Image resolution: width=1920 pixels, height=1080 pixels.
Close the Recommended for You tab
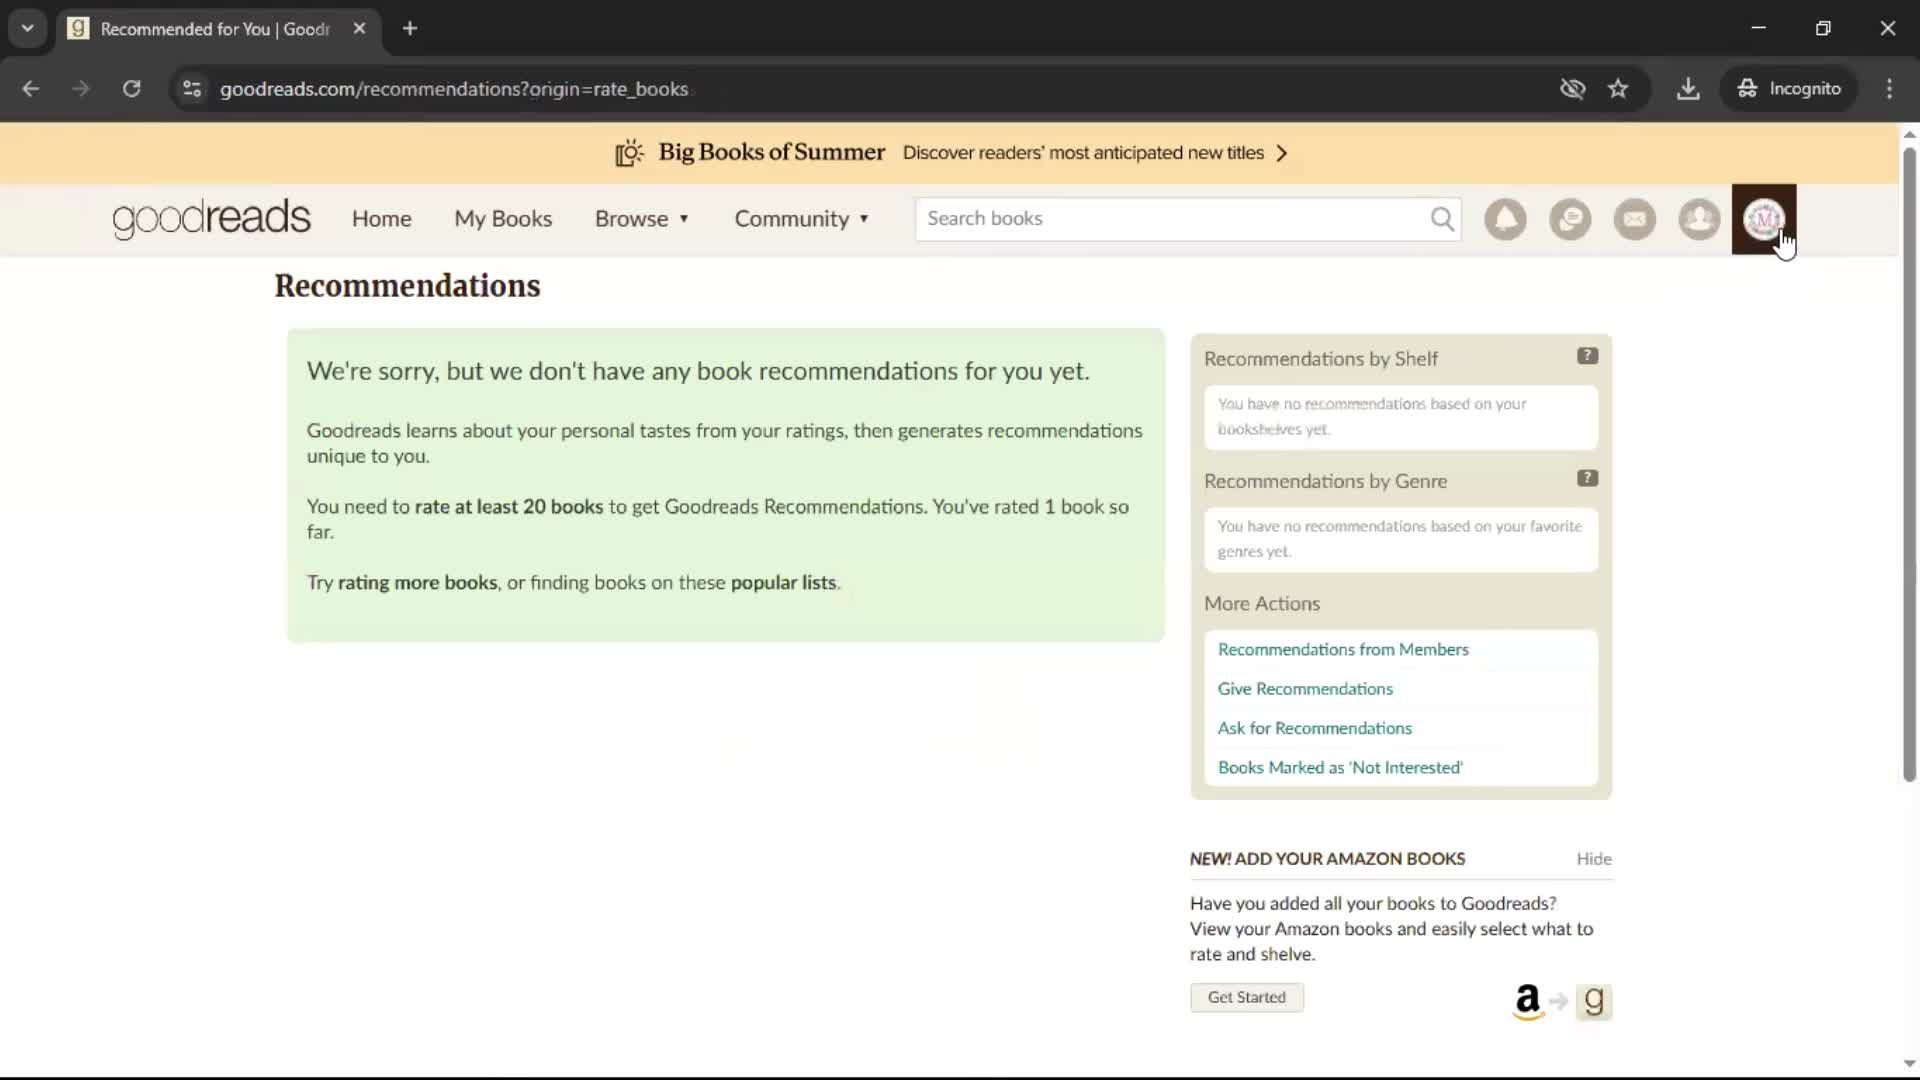pos(359,29)
